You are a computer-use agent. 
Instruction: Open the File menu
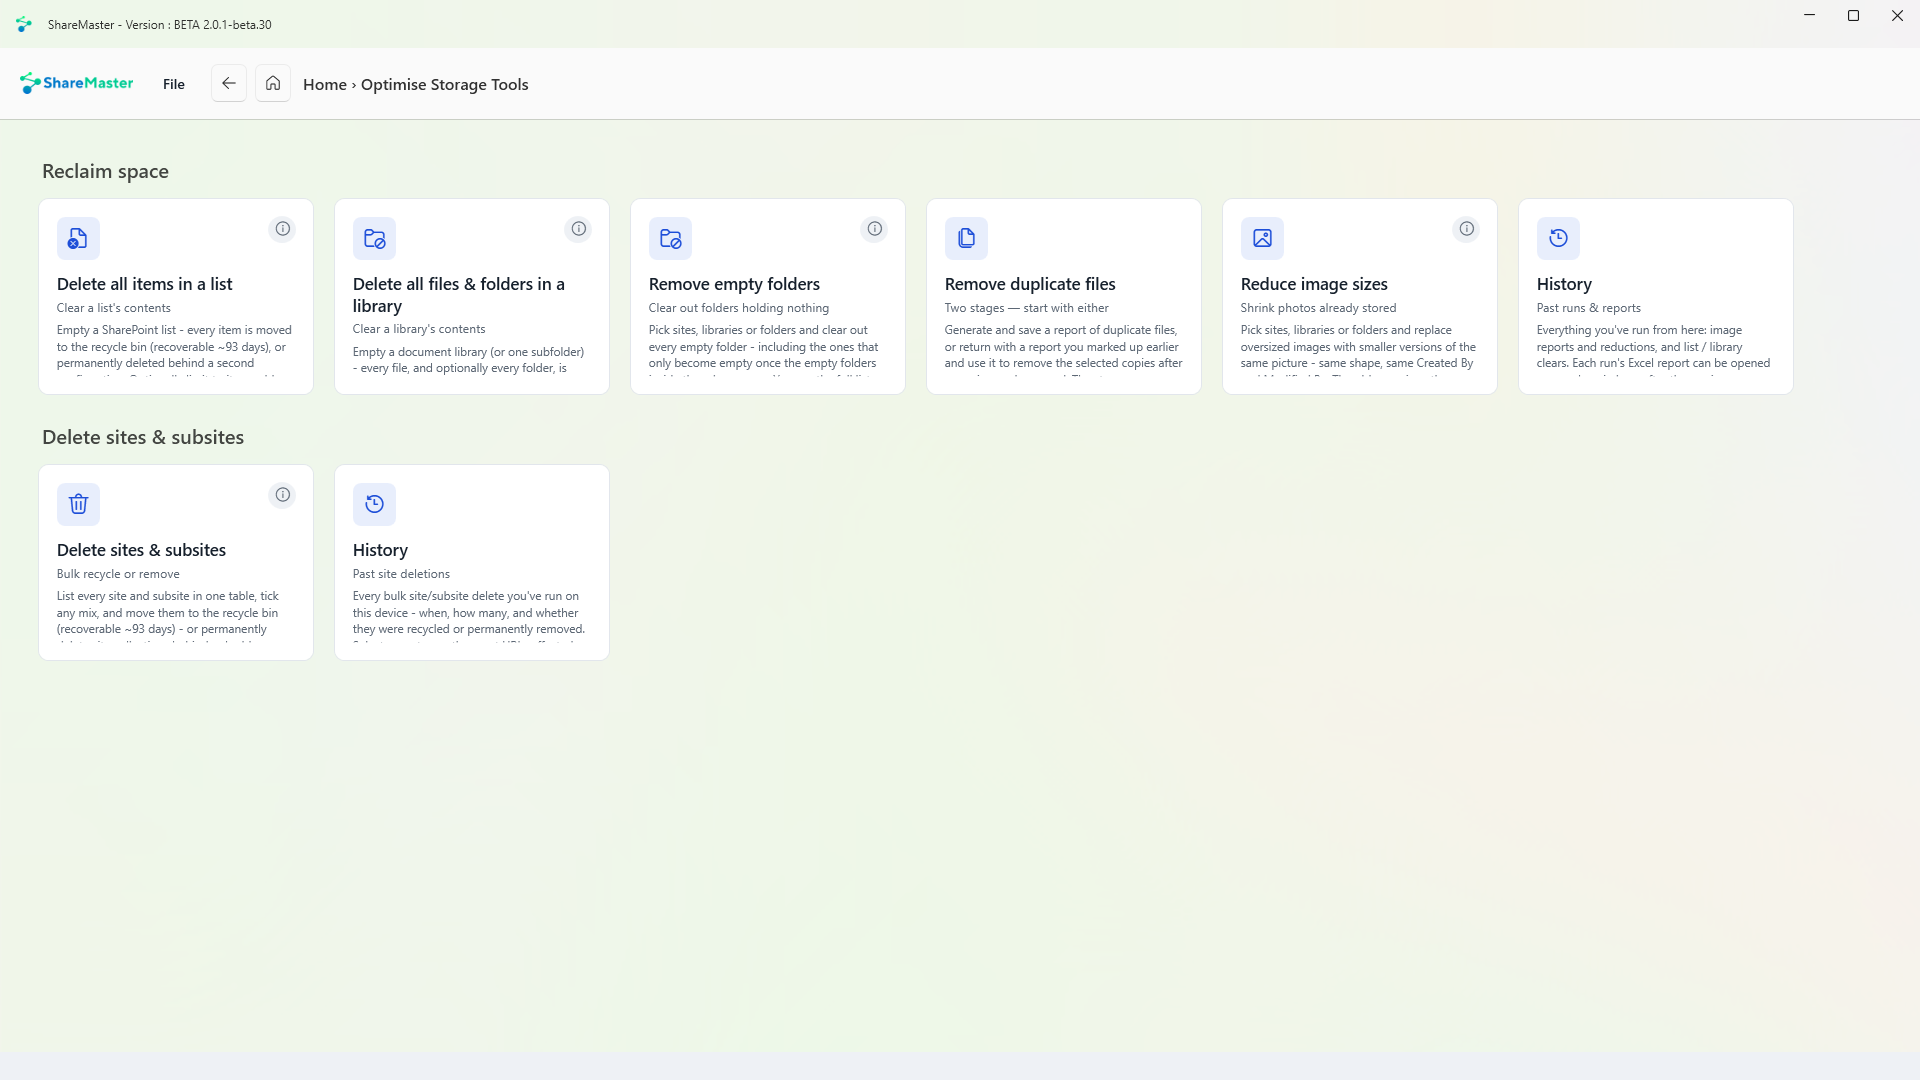click(x=174, y=84)
